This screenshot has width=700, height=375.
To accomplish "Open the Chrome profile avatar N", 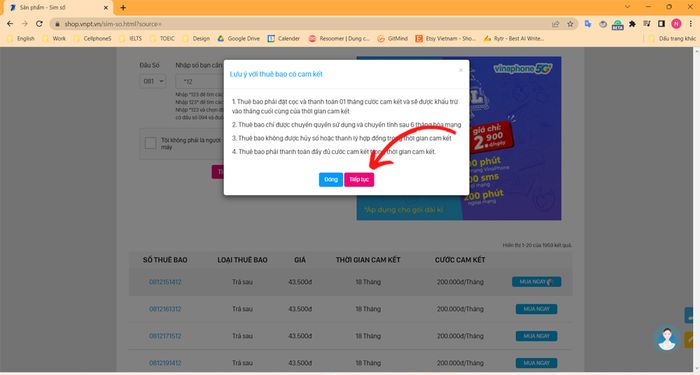I will click(x=676, y=24).
